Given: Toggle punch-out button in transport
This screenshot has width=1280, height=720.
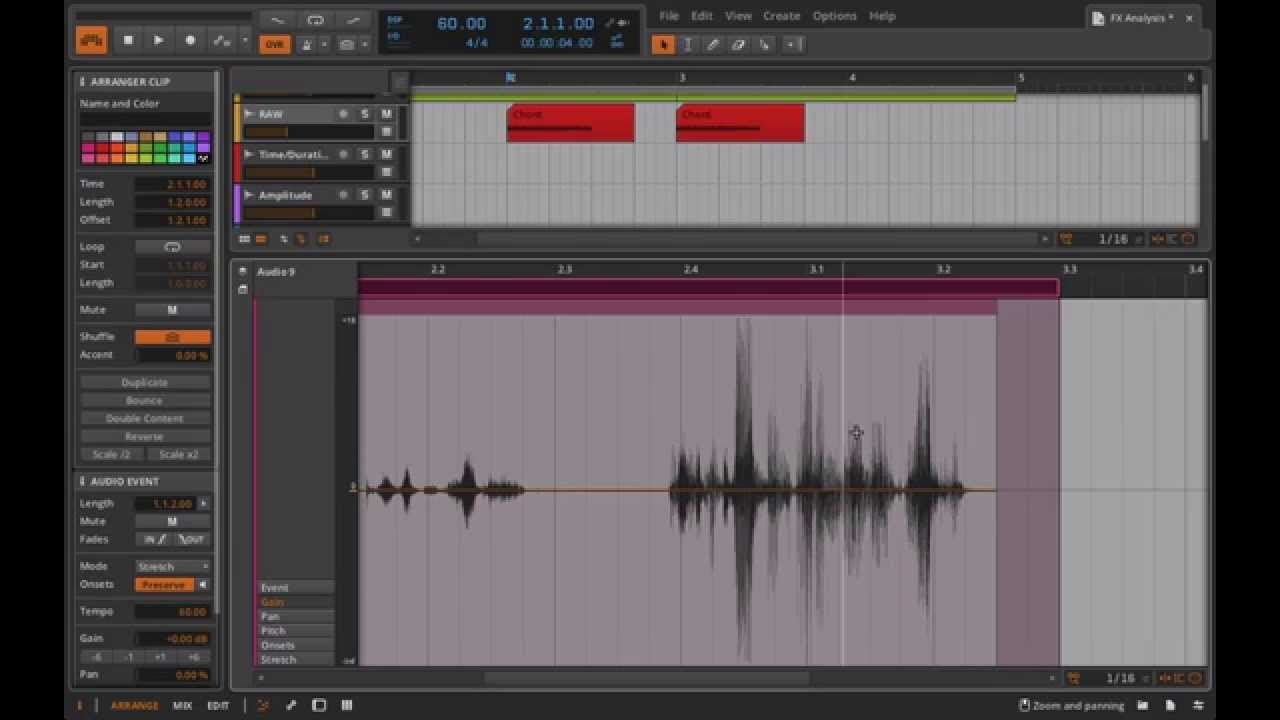Looking at the screenshot, I should pyautogui.click(x=353, y=20).
